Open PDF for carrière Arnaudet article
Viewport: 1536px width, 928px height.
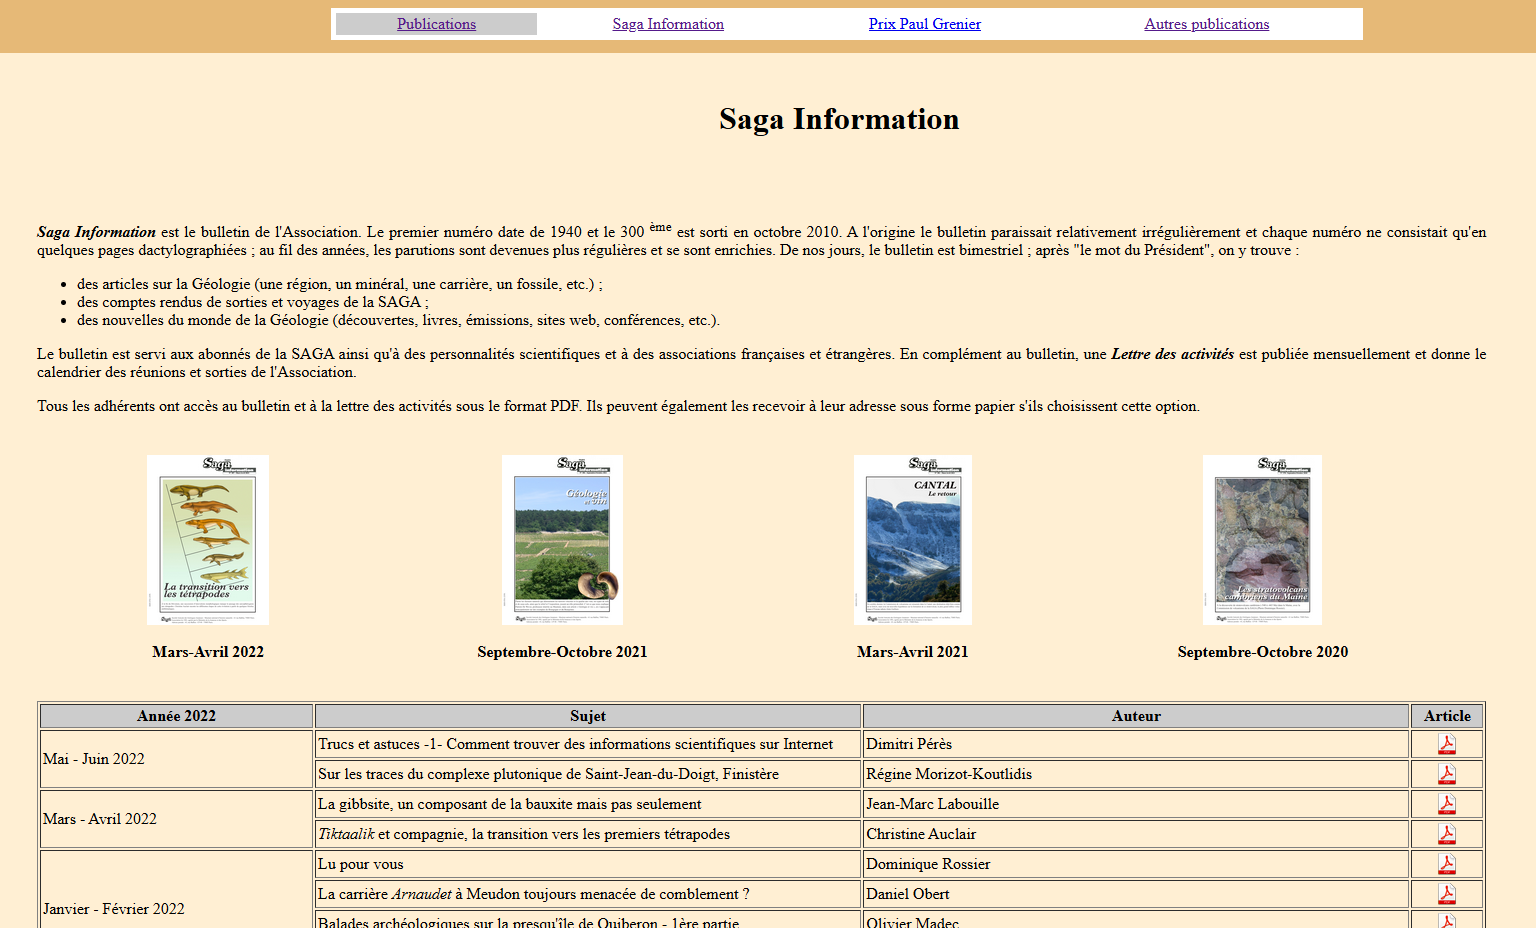click(1446, 894)
